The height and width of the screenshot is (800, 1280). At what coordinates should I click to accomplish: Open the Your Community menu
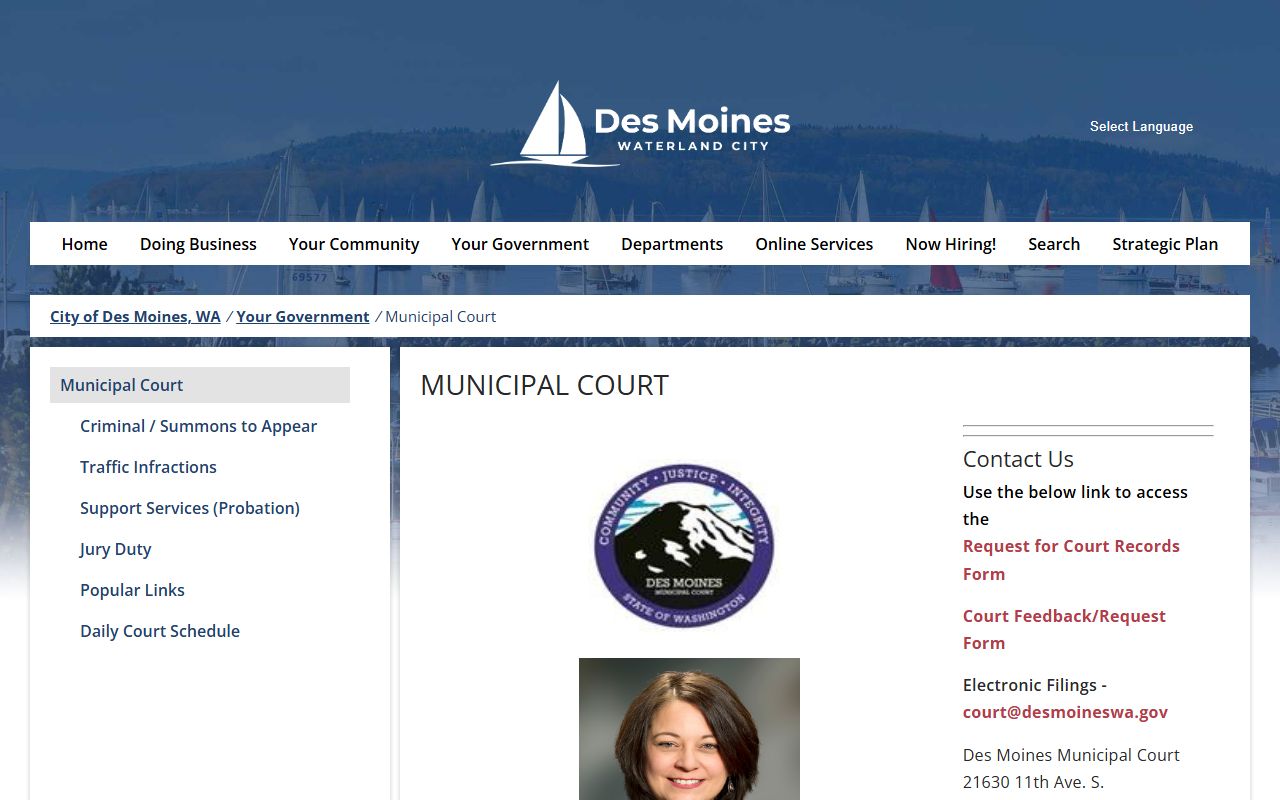tap(354, 244)
